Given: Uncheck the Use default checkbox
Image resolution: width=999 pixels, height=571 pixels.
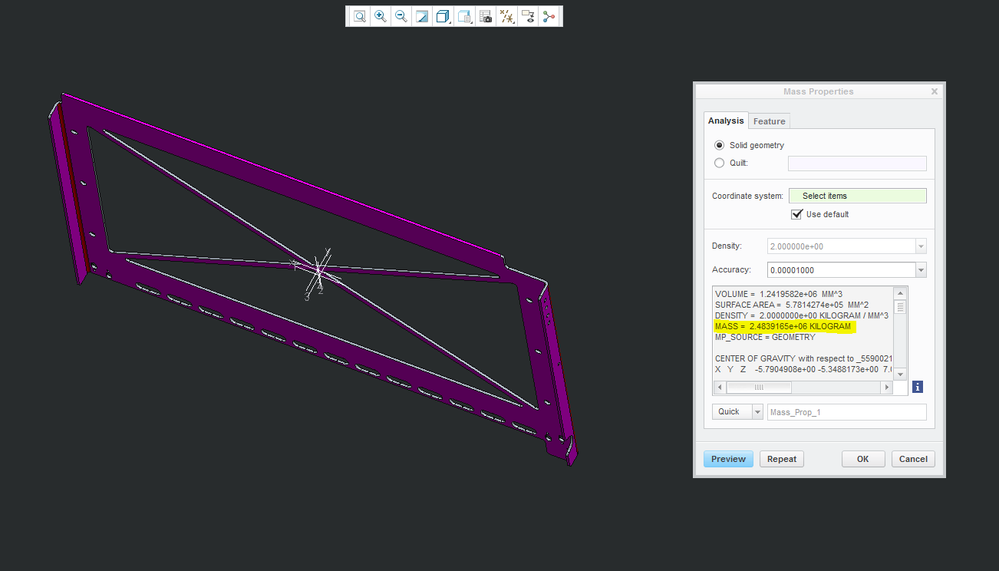Looking at the screenshot, I should tap(797, 214).
